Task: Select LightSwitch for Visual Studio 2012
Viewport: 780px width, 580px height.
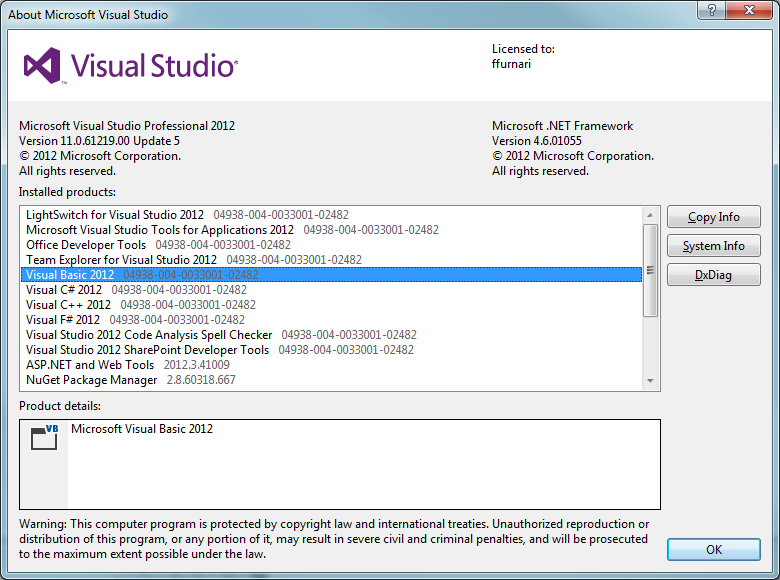Action: click(331, 215)
